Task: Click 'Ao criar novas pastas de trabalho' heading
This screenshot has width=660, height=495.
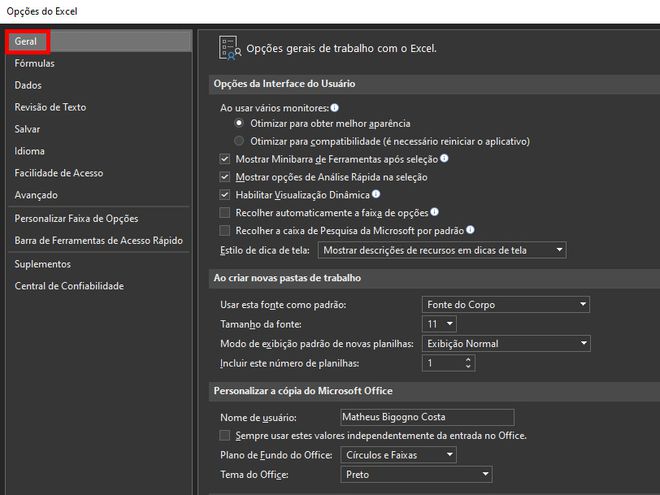Action: 287,278
